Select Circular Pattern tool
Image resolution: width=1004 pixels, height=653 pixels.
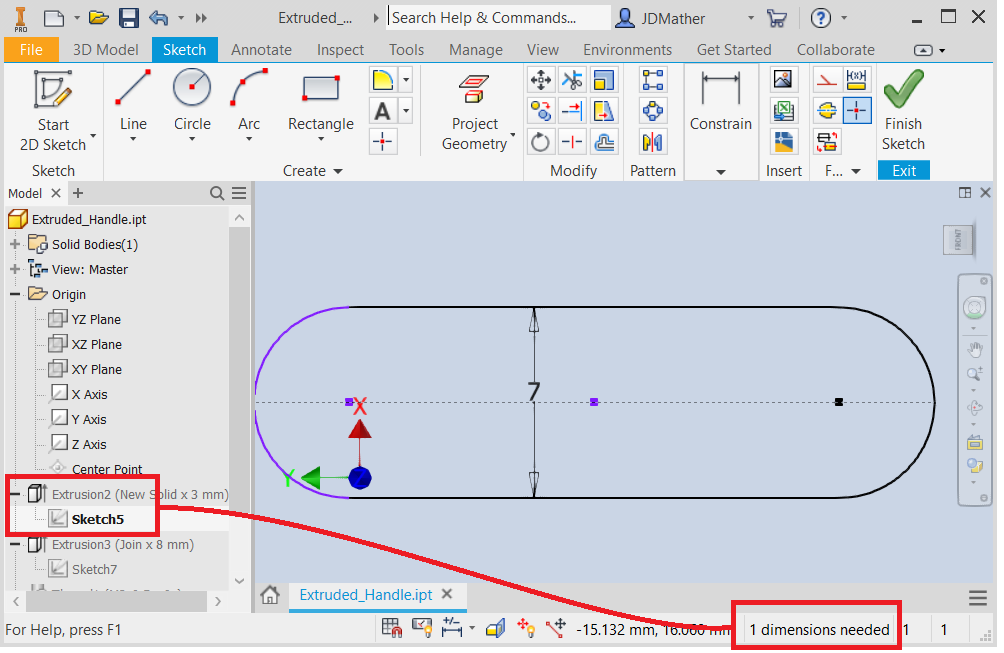pyautogui.click(x=652, y=111)
